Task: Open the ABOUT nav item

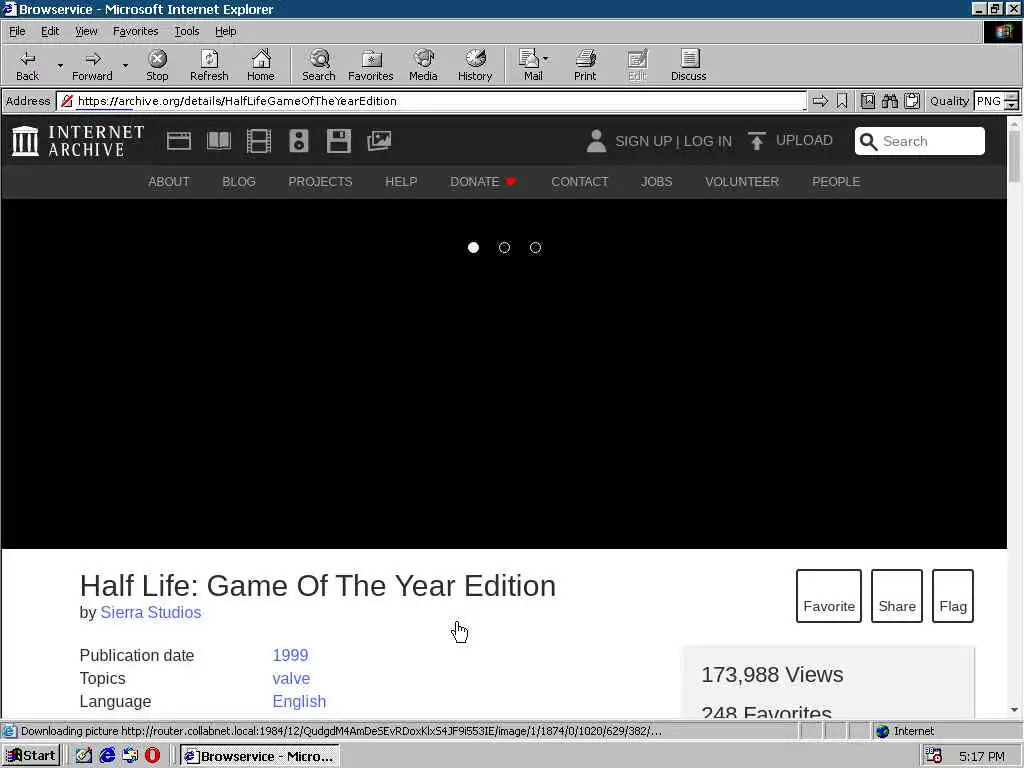Action: click(x=168, y=182)
